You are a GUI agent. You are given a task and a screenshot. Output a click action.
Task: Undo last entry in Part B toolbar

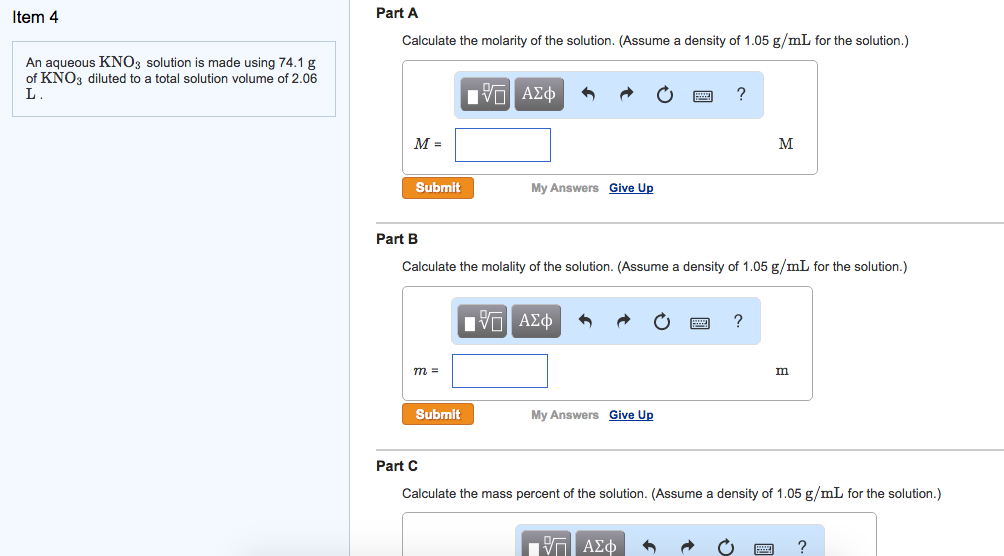coord(585,321)
